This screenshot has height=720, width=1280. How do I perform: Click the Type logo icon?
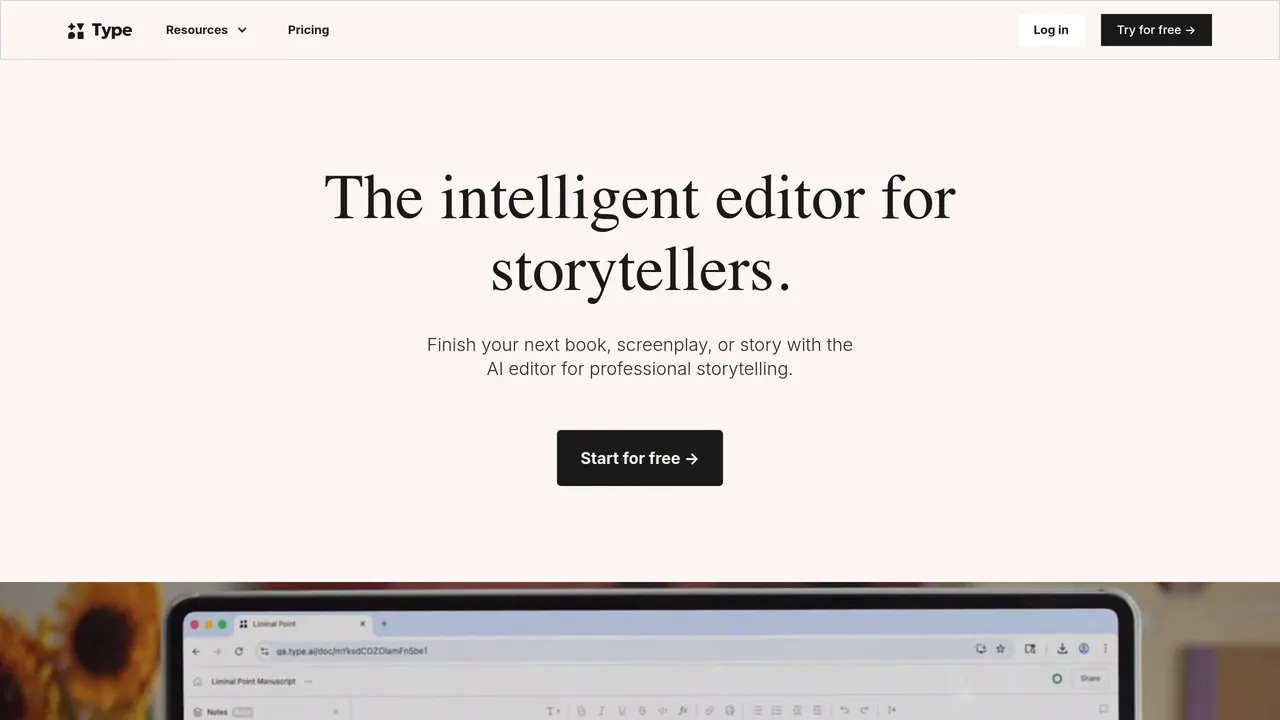pyautogui.click(x=76, y=30)
